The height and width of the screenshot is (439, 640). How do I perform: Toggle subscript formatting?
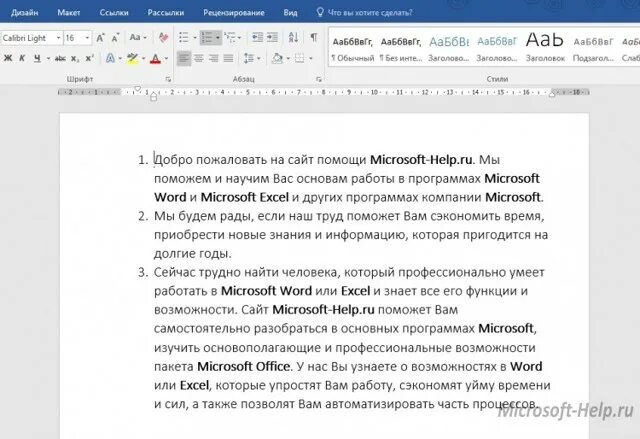(75, 58)
